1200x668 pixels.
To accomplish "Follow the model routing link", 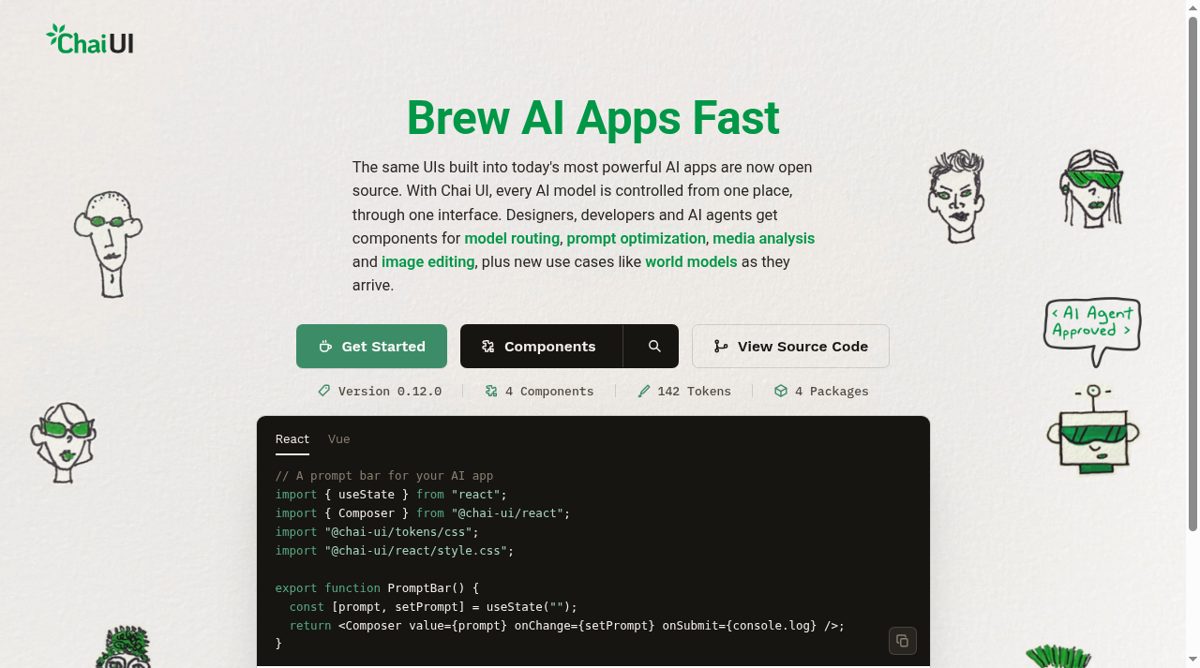I will (x=513, y=238).
